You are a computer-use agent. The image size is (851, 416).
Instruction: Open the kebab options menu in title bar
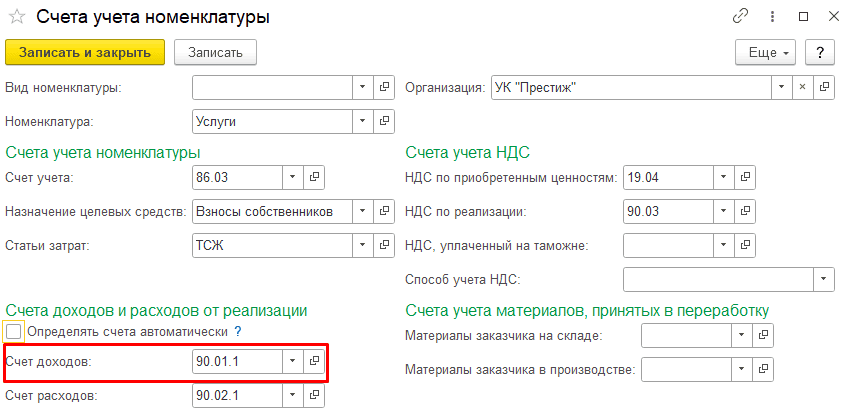(x=772, y=17)
